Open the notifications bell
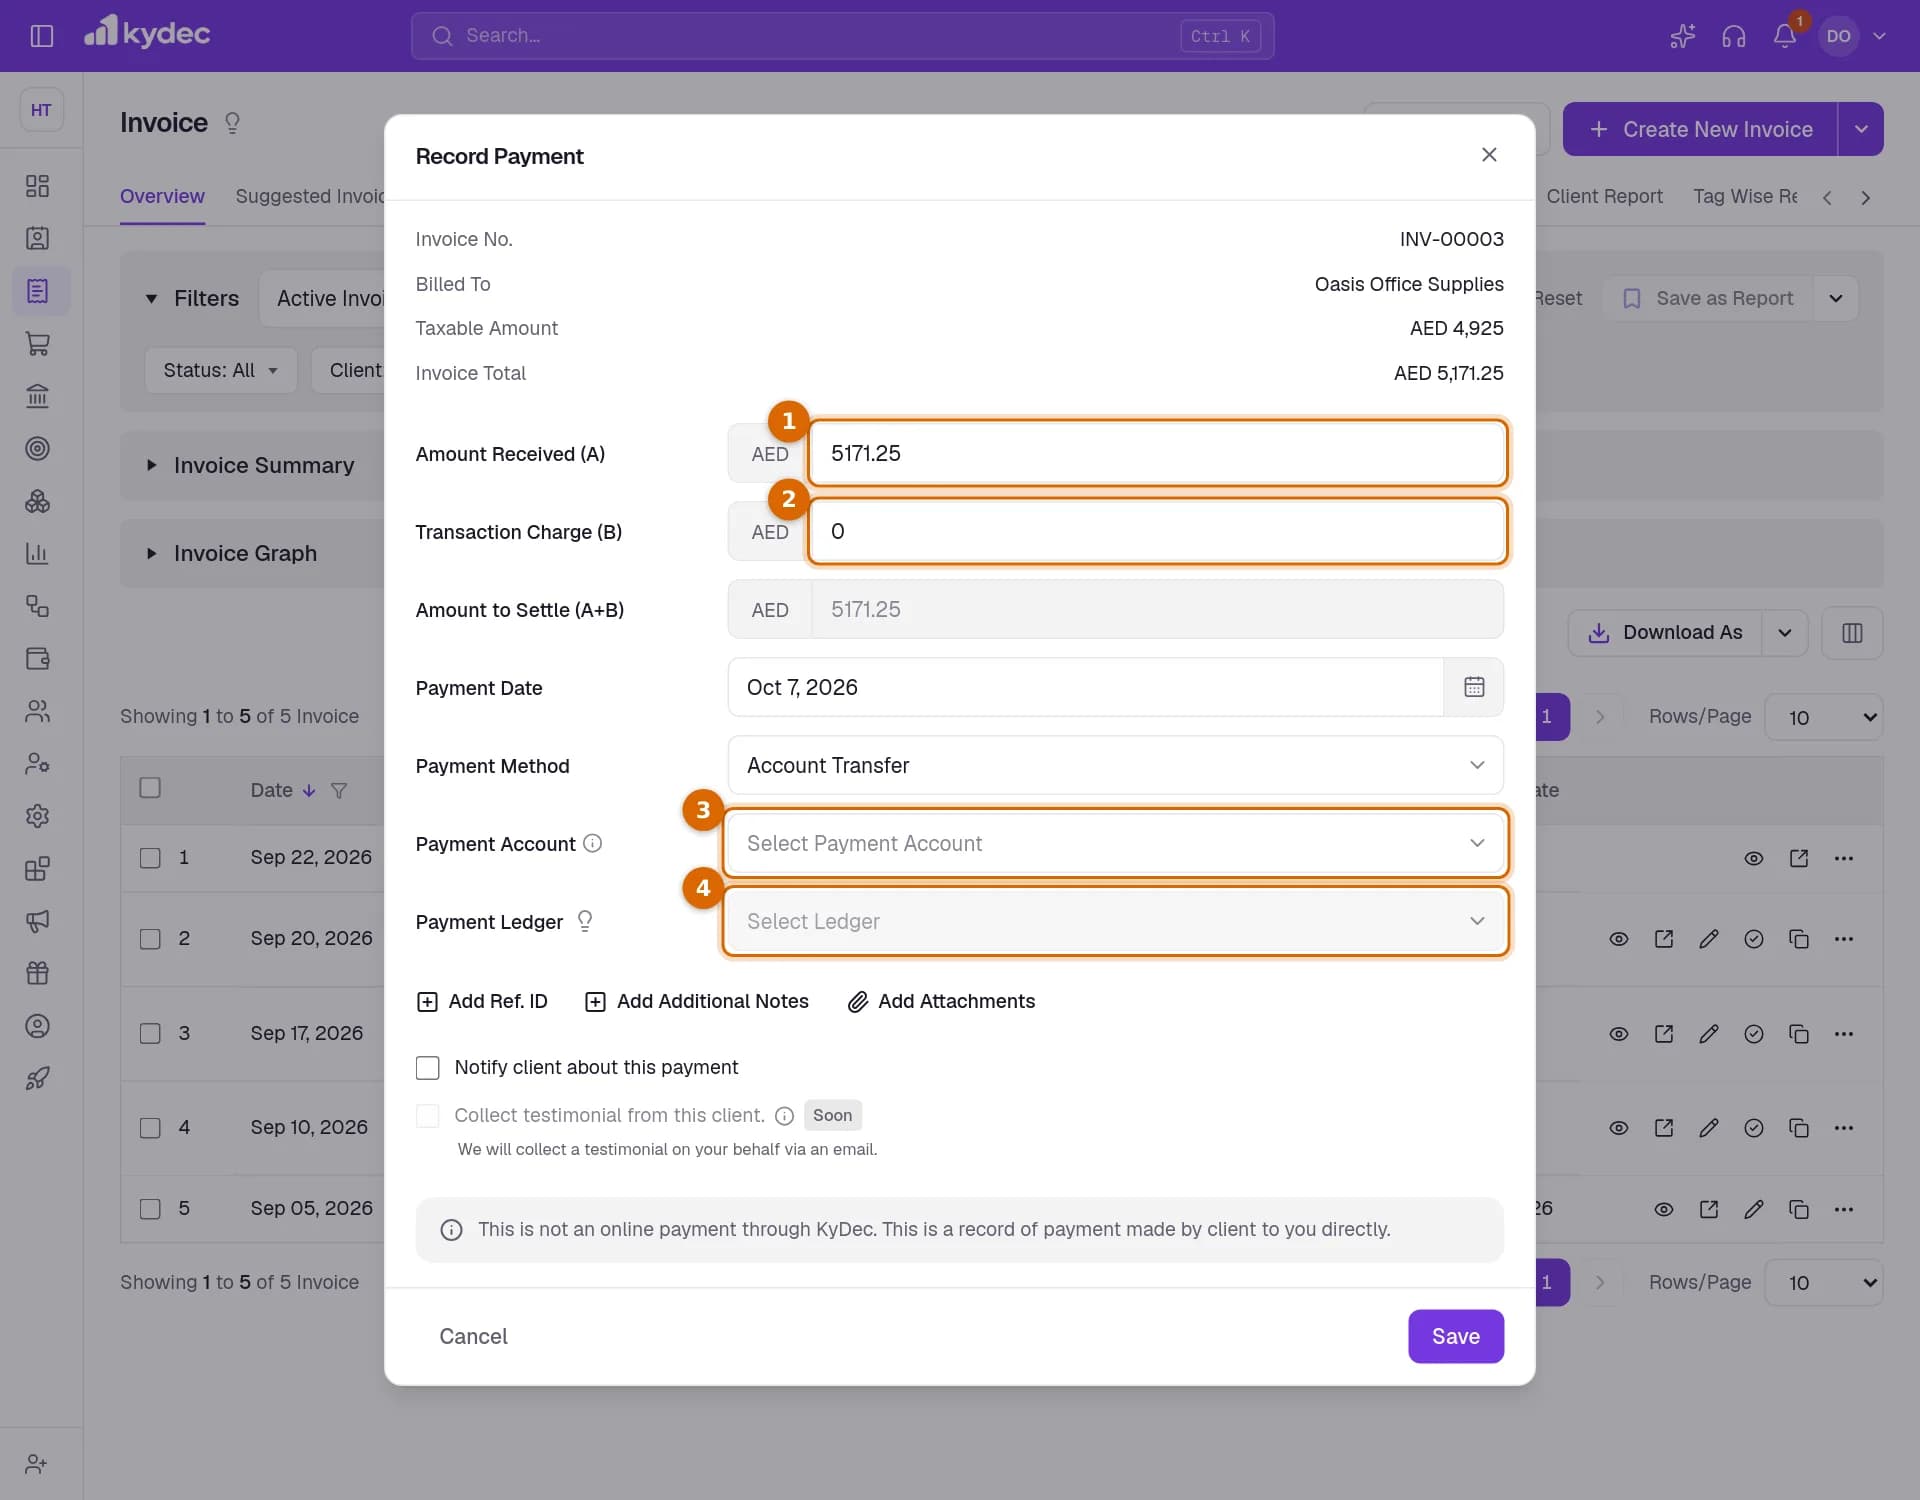This screenshot has height=1500, width=1920. point(1785,36)
